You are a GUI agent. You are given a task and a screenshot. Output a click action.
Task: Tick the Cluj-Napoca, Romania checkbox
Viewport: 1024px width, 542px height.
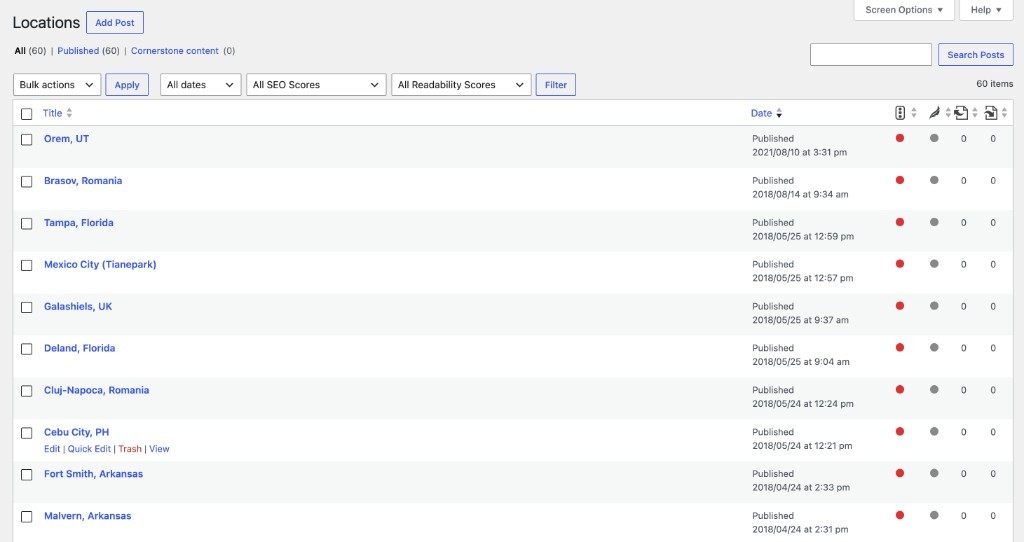tap(27, 391)
